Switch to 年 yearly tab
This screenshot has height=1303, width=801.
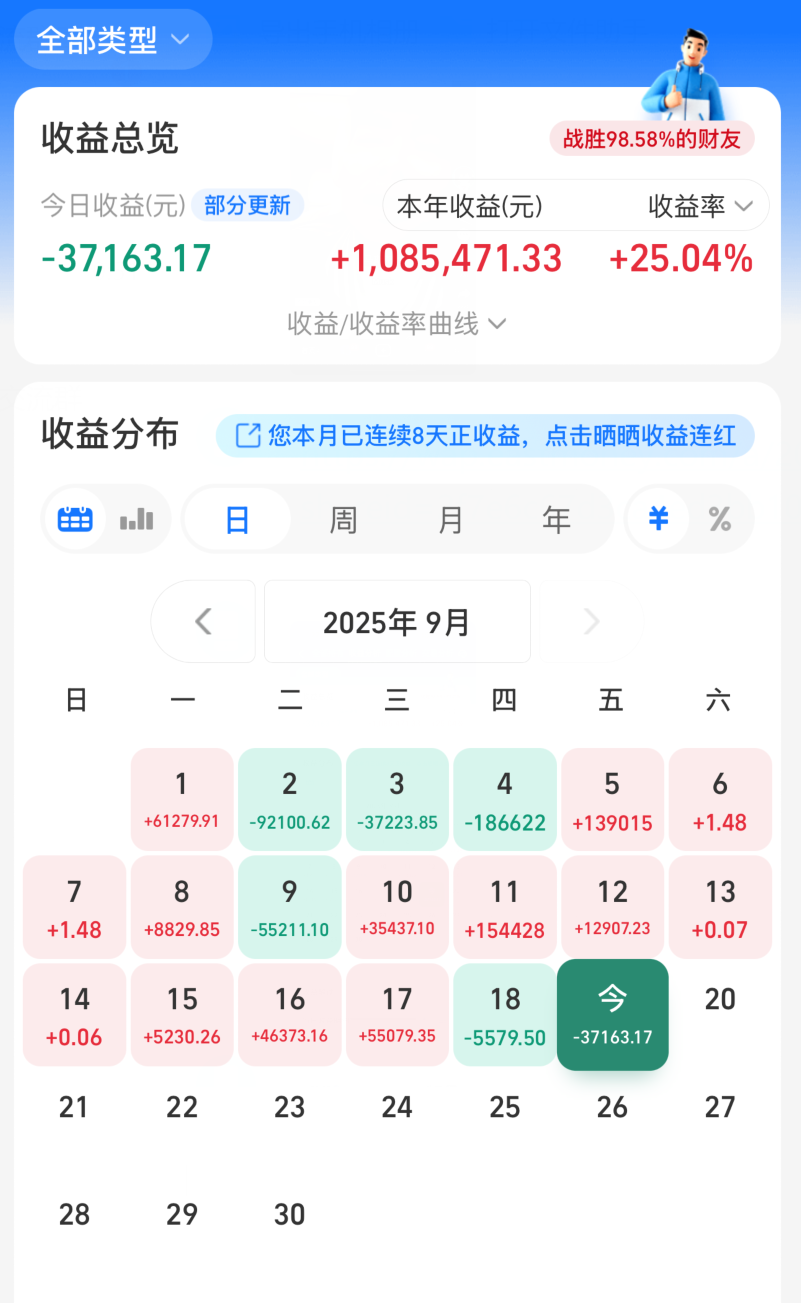556,520
